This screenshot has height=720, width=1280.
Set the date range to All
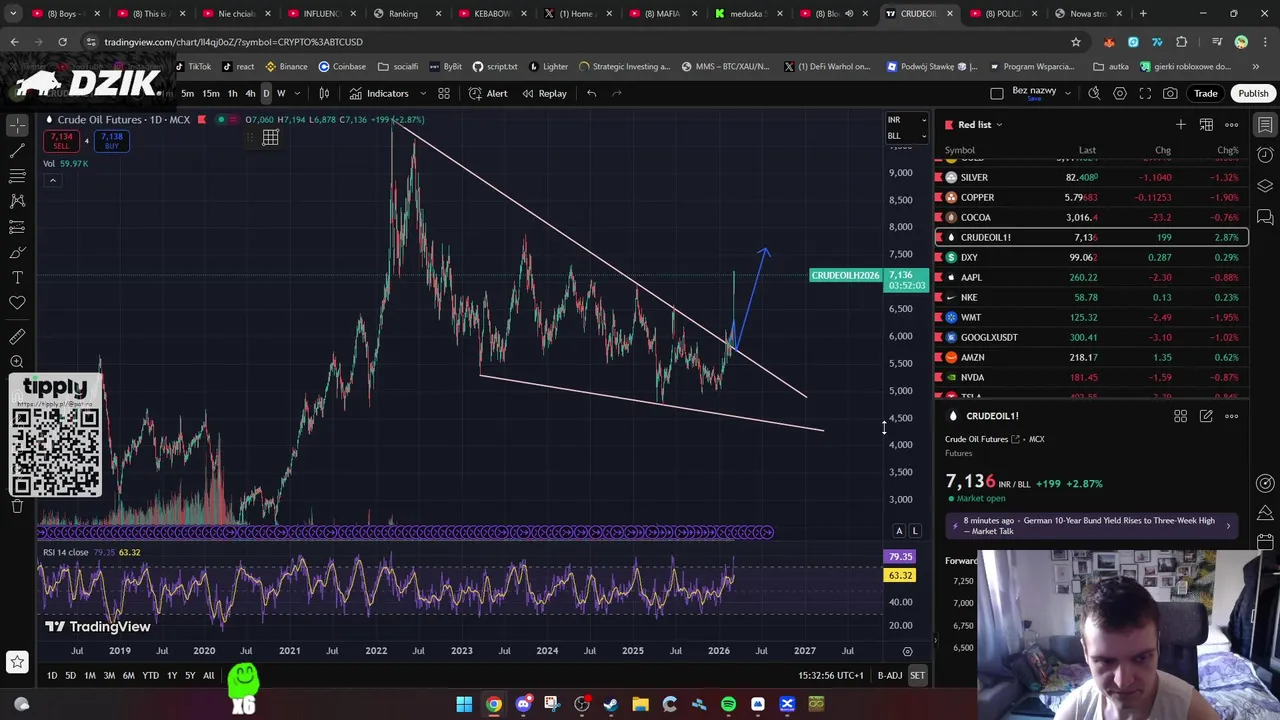coord(209,676)
